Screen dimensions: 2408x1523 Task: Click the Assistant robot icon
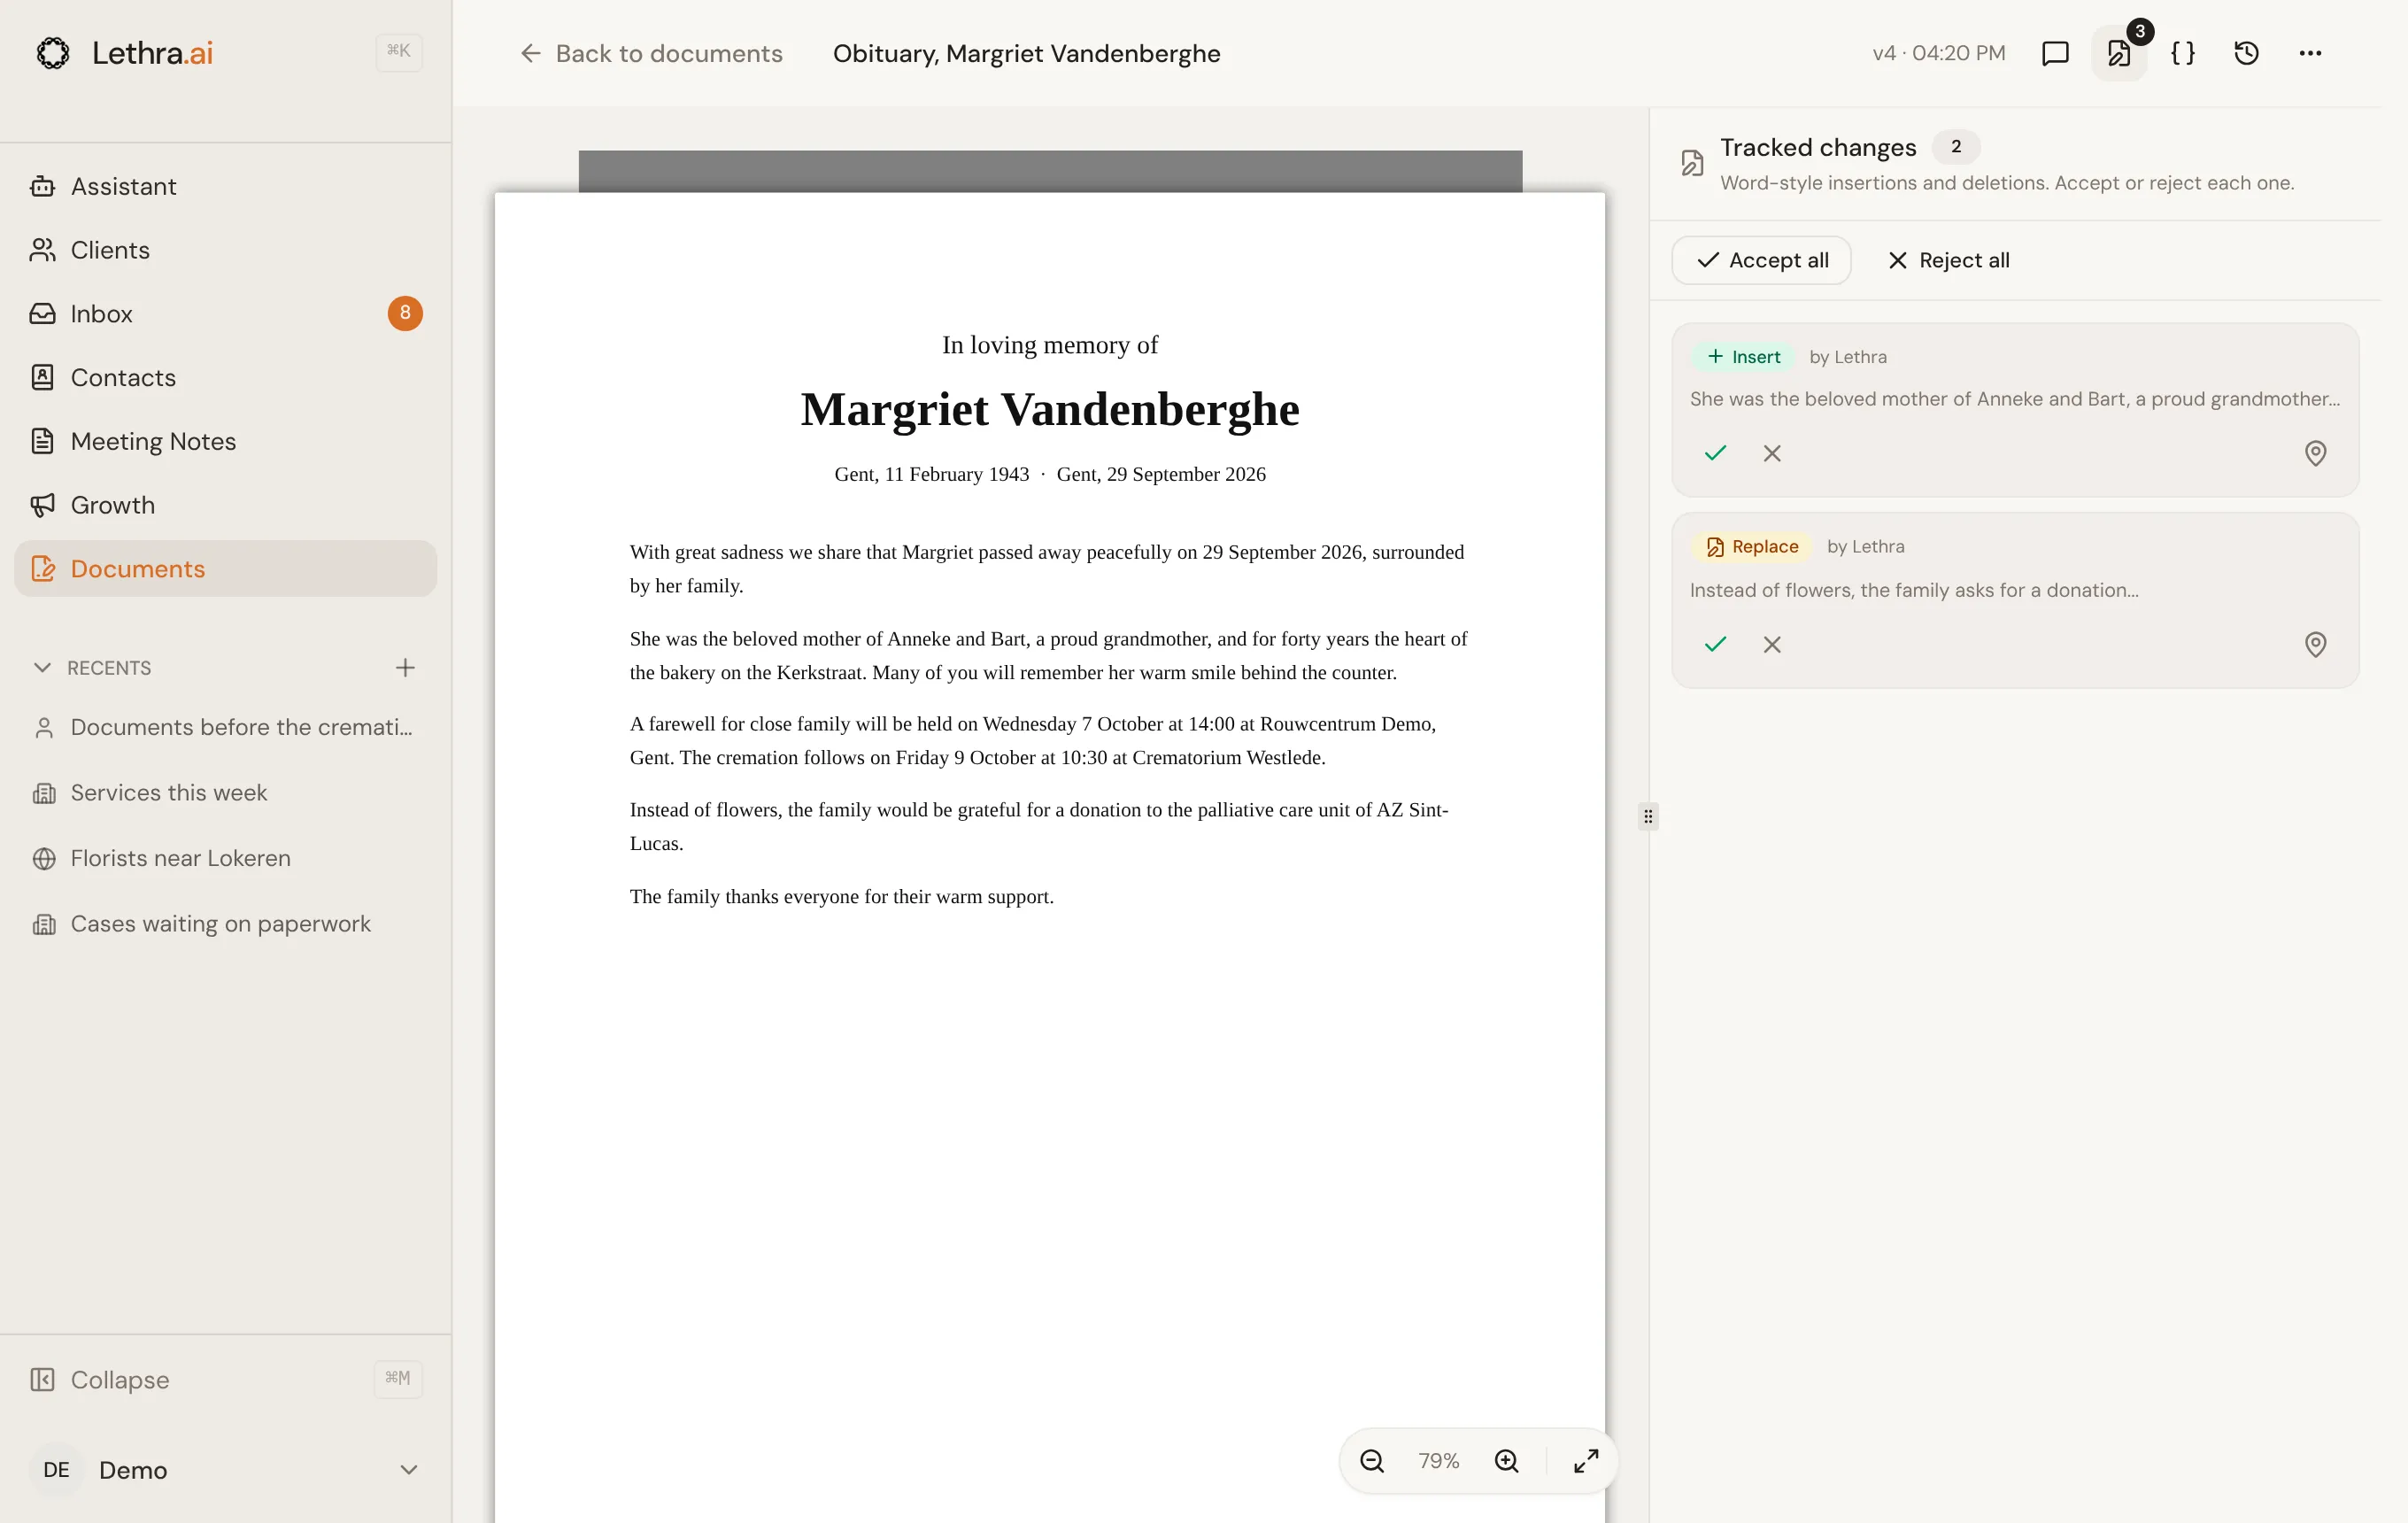(x=42, y=186)
